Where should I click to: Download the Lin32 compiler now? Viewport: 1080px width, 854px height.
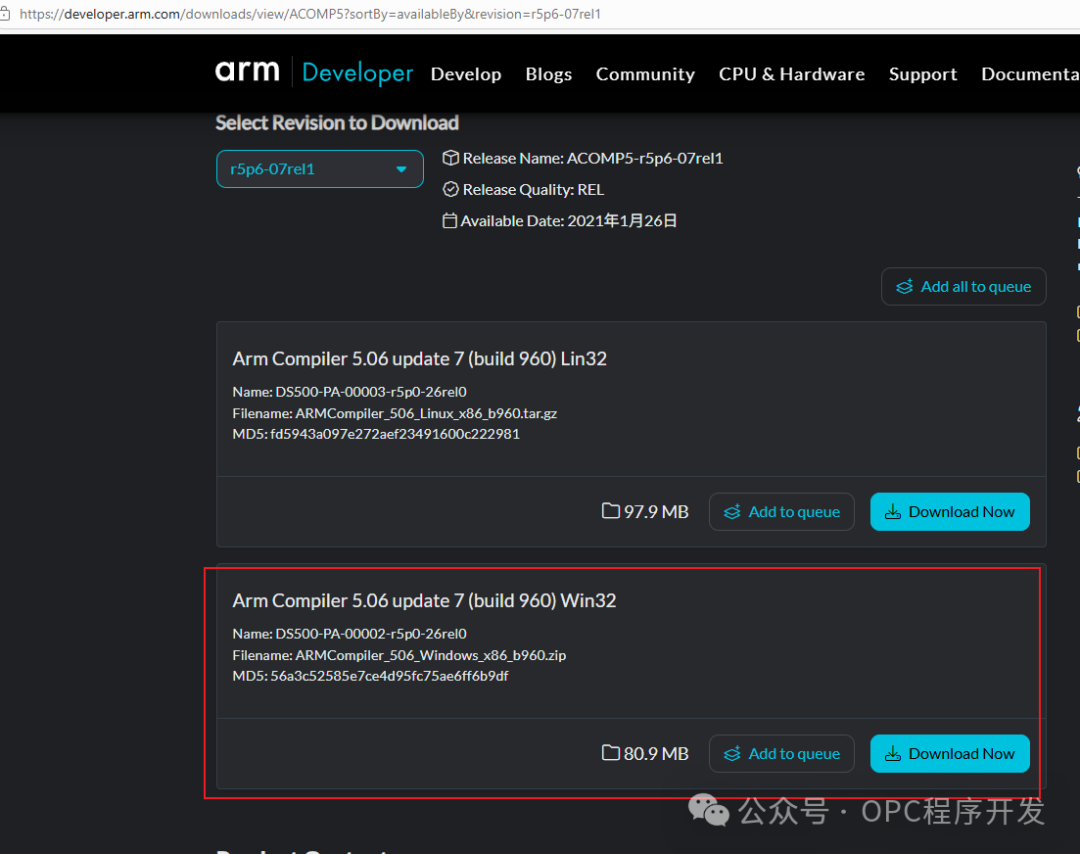tap(950, 512)
